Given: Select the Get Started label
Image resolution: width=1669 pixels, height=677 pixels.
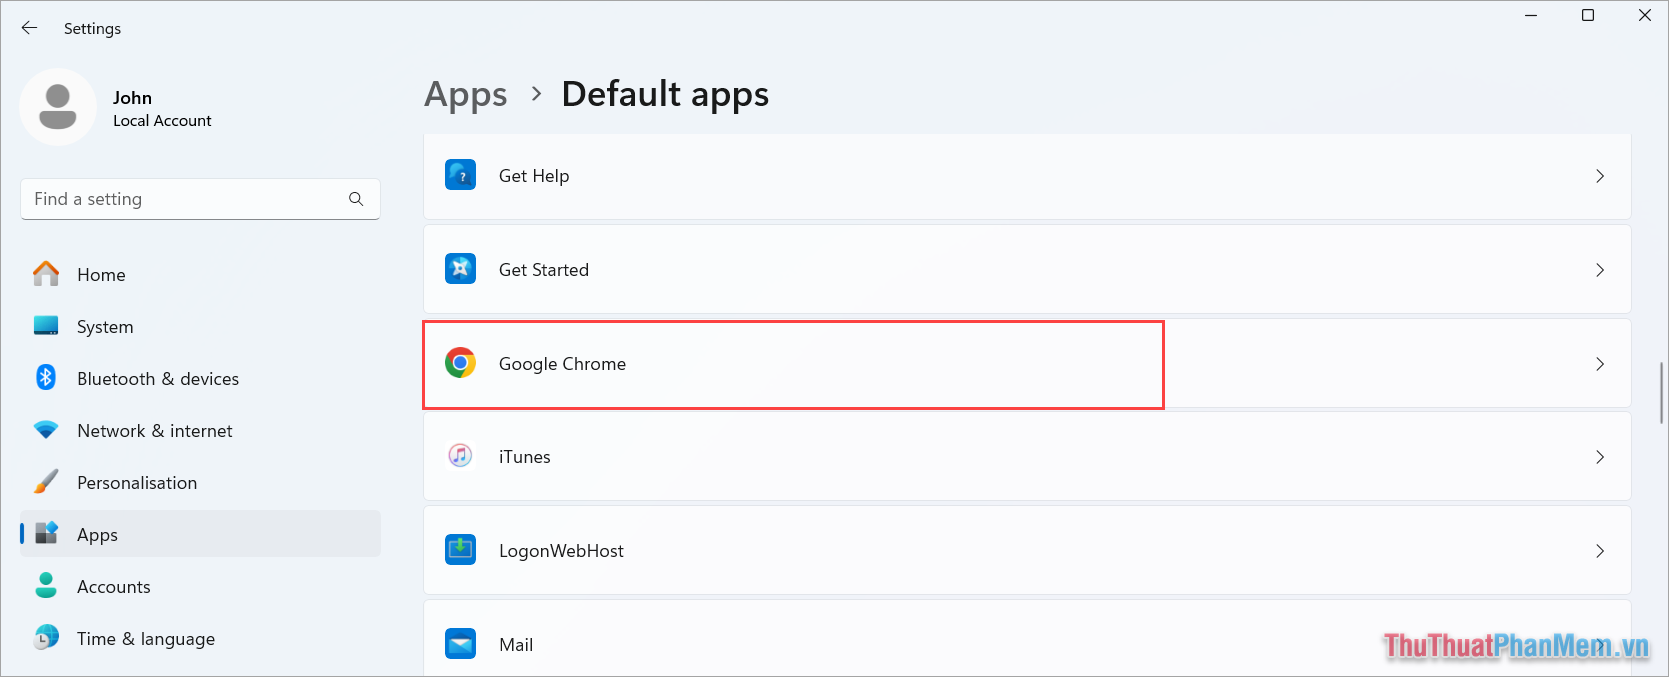Looking at the screenshot, I should pyautogui.click(x=544, y=270).
